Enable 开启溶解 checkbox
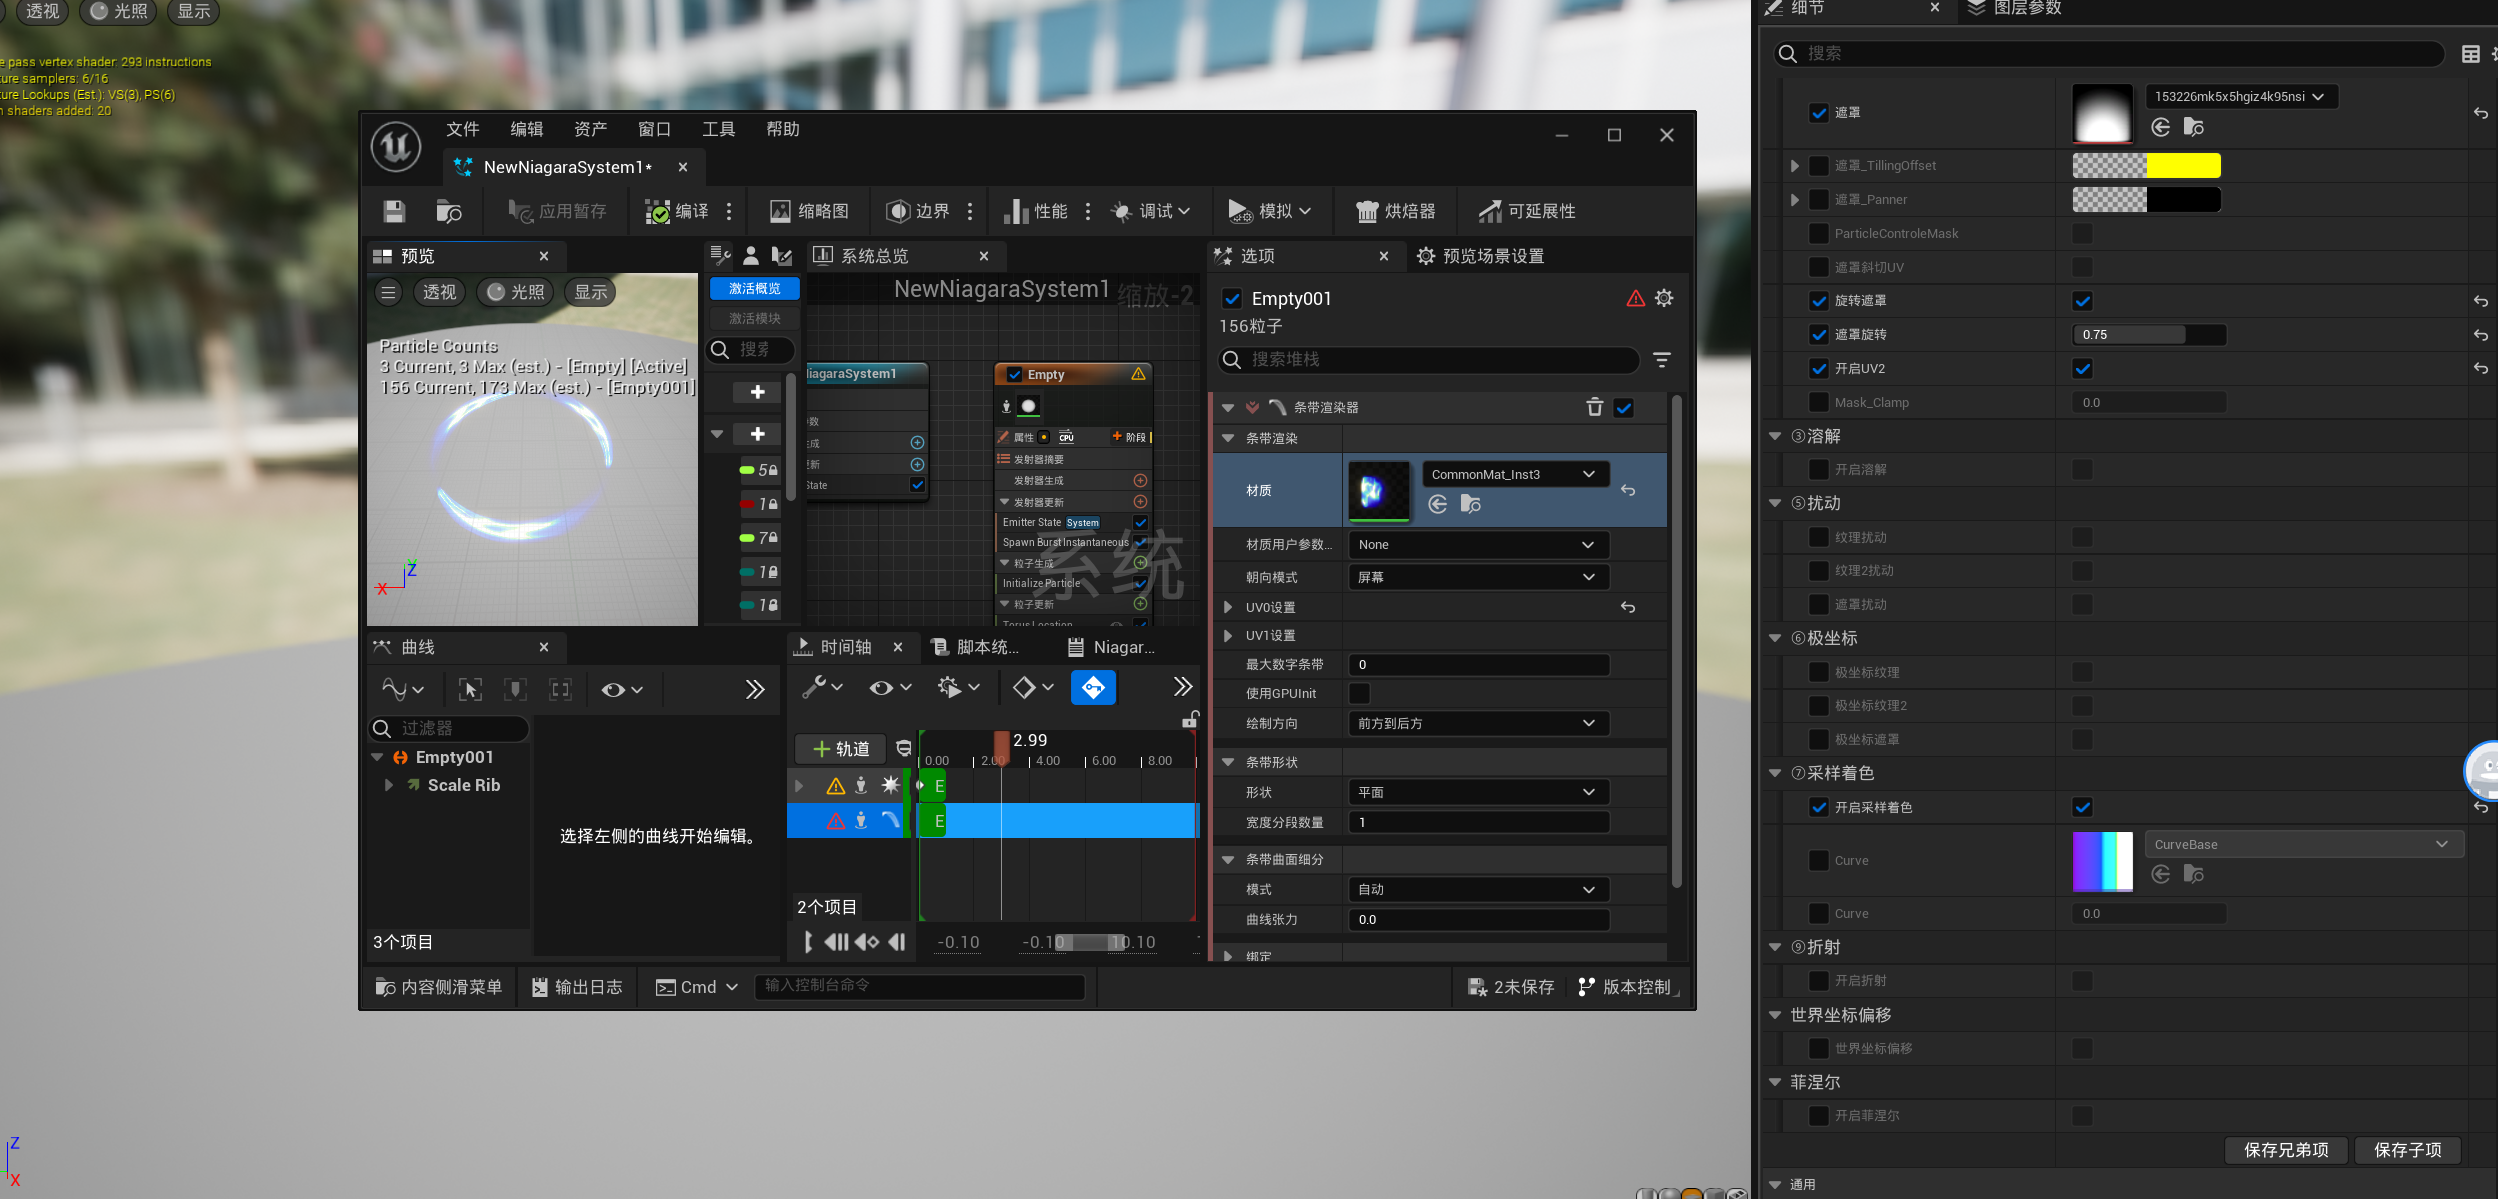2498x1199 pixels. tap(1819, 469)
